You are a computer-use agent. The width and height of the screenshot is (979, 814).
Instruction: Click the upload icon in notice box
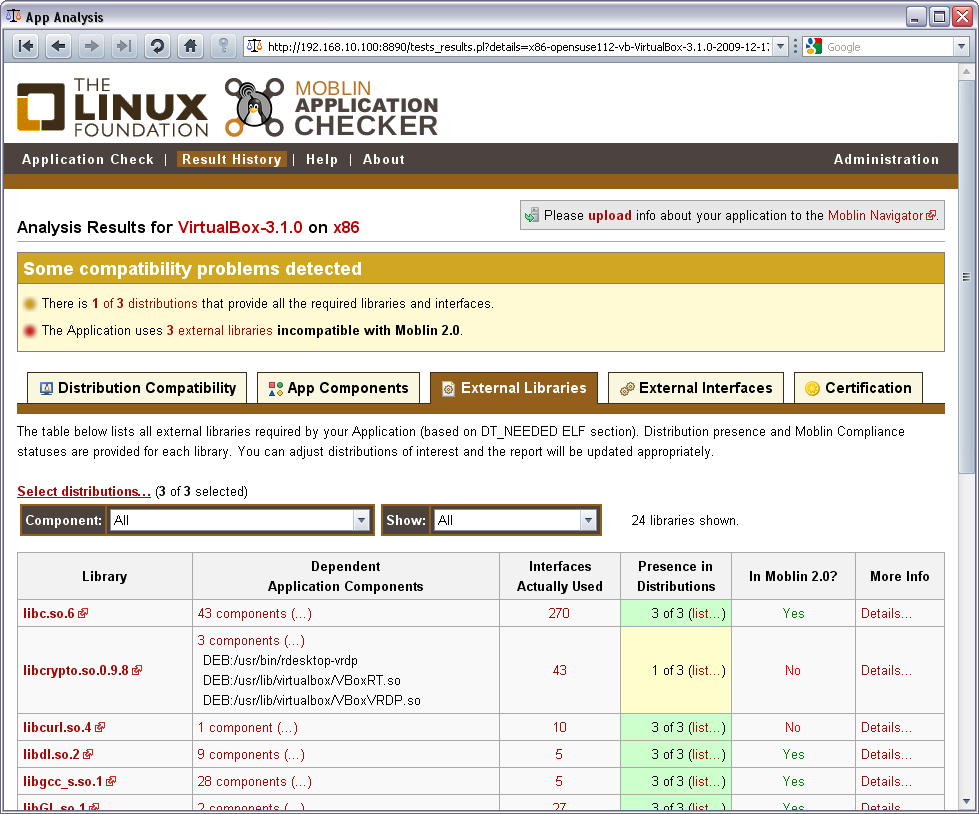click(x=531, y=215)
